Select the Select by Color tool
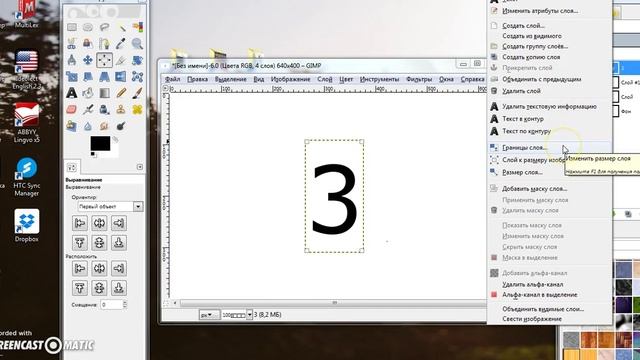Screen dimensions: 640x360 click(138, 27)
